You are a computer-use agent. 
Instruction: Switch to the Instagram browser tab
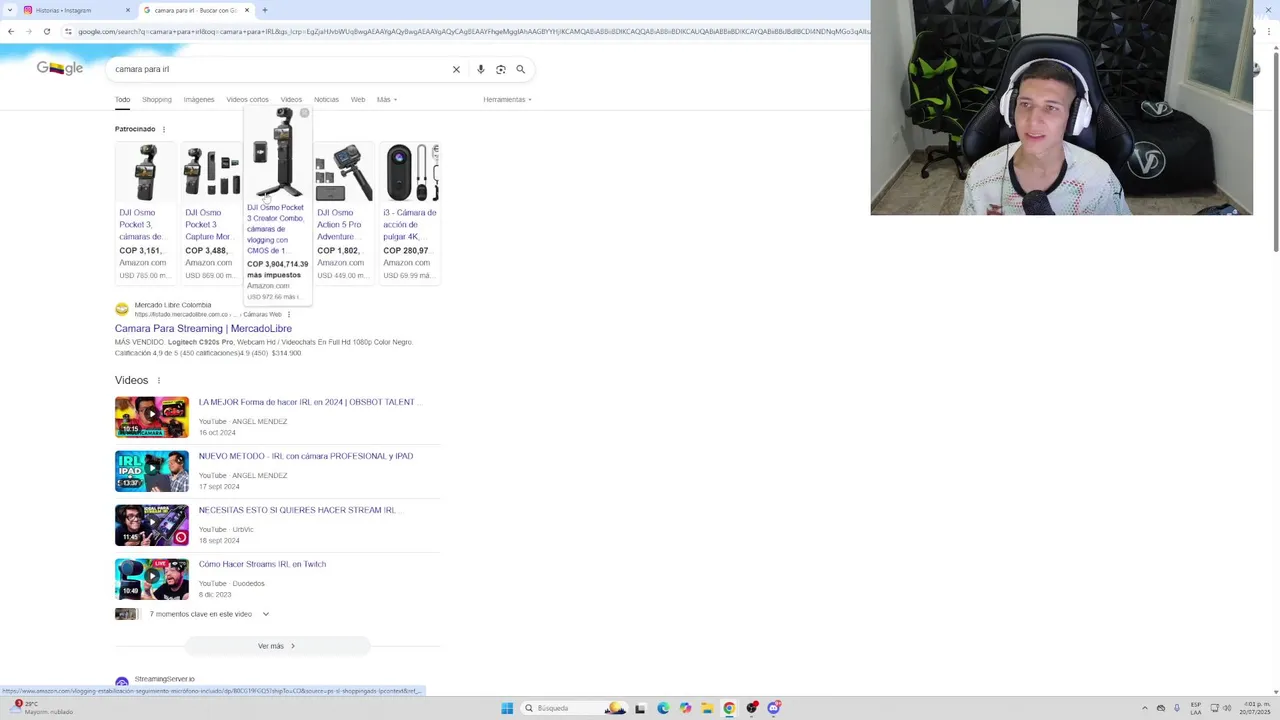click(x=75, y=10)
